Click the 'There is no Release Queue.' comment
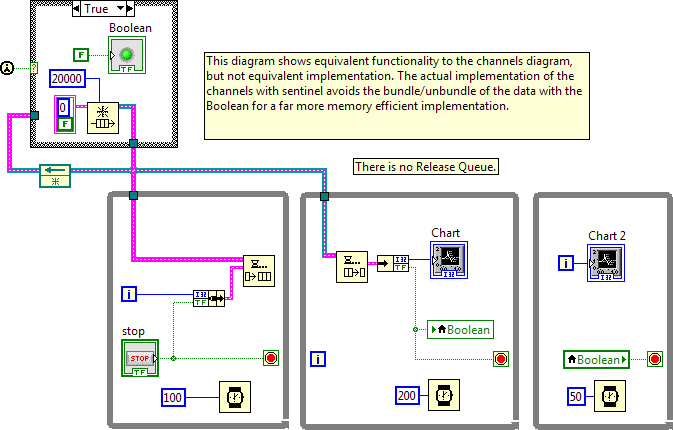The image size is (673, 430). click(426, 167)
